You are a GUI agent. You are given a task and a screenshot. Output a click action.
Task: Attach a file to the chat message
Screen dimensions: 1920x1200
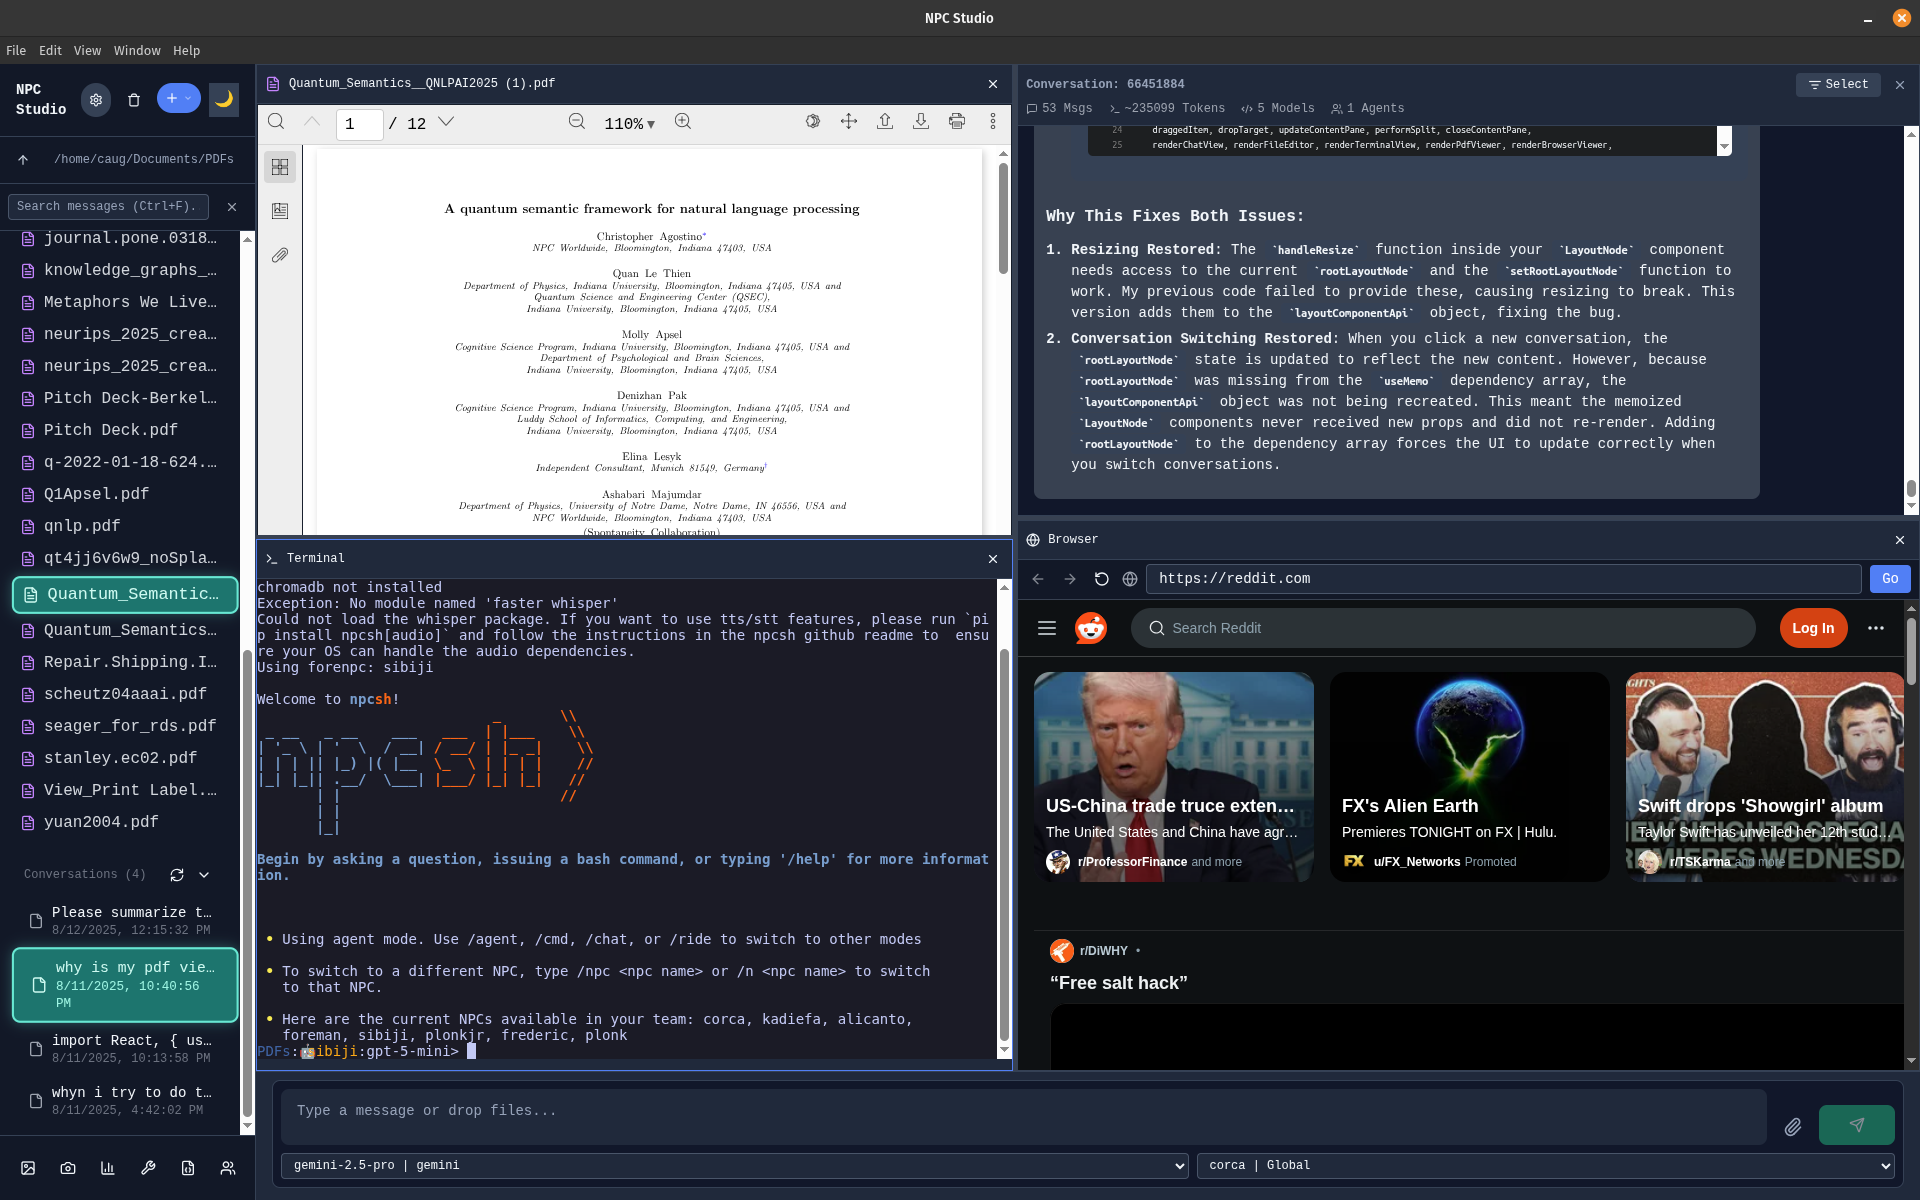click(1793, 1126)
